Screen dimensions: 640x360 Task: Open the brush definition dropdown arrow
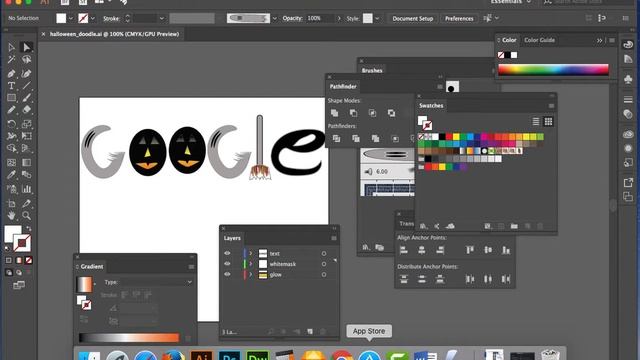[x=274, y=18]
